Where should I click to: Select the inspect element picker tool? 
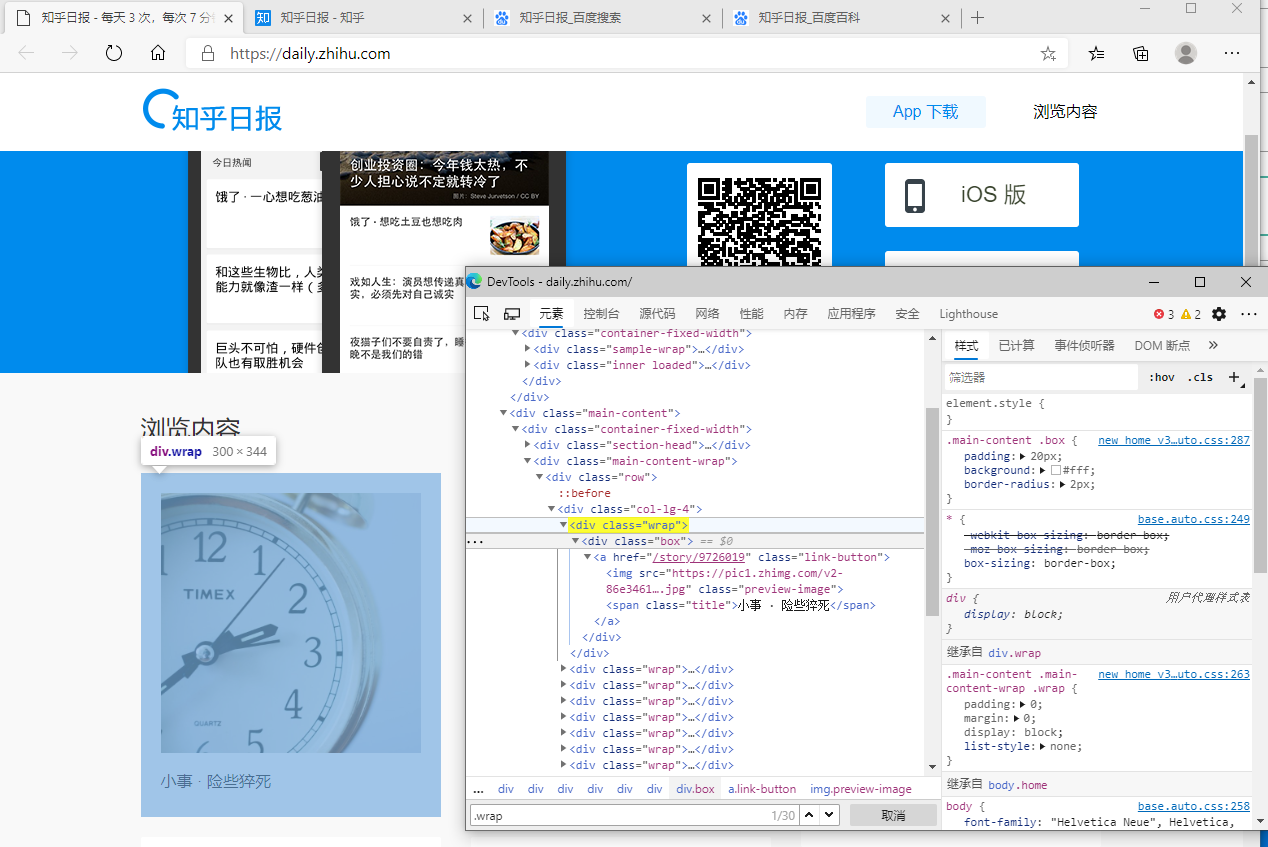481,313
